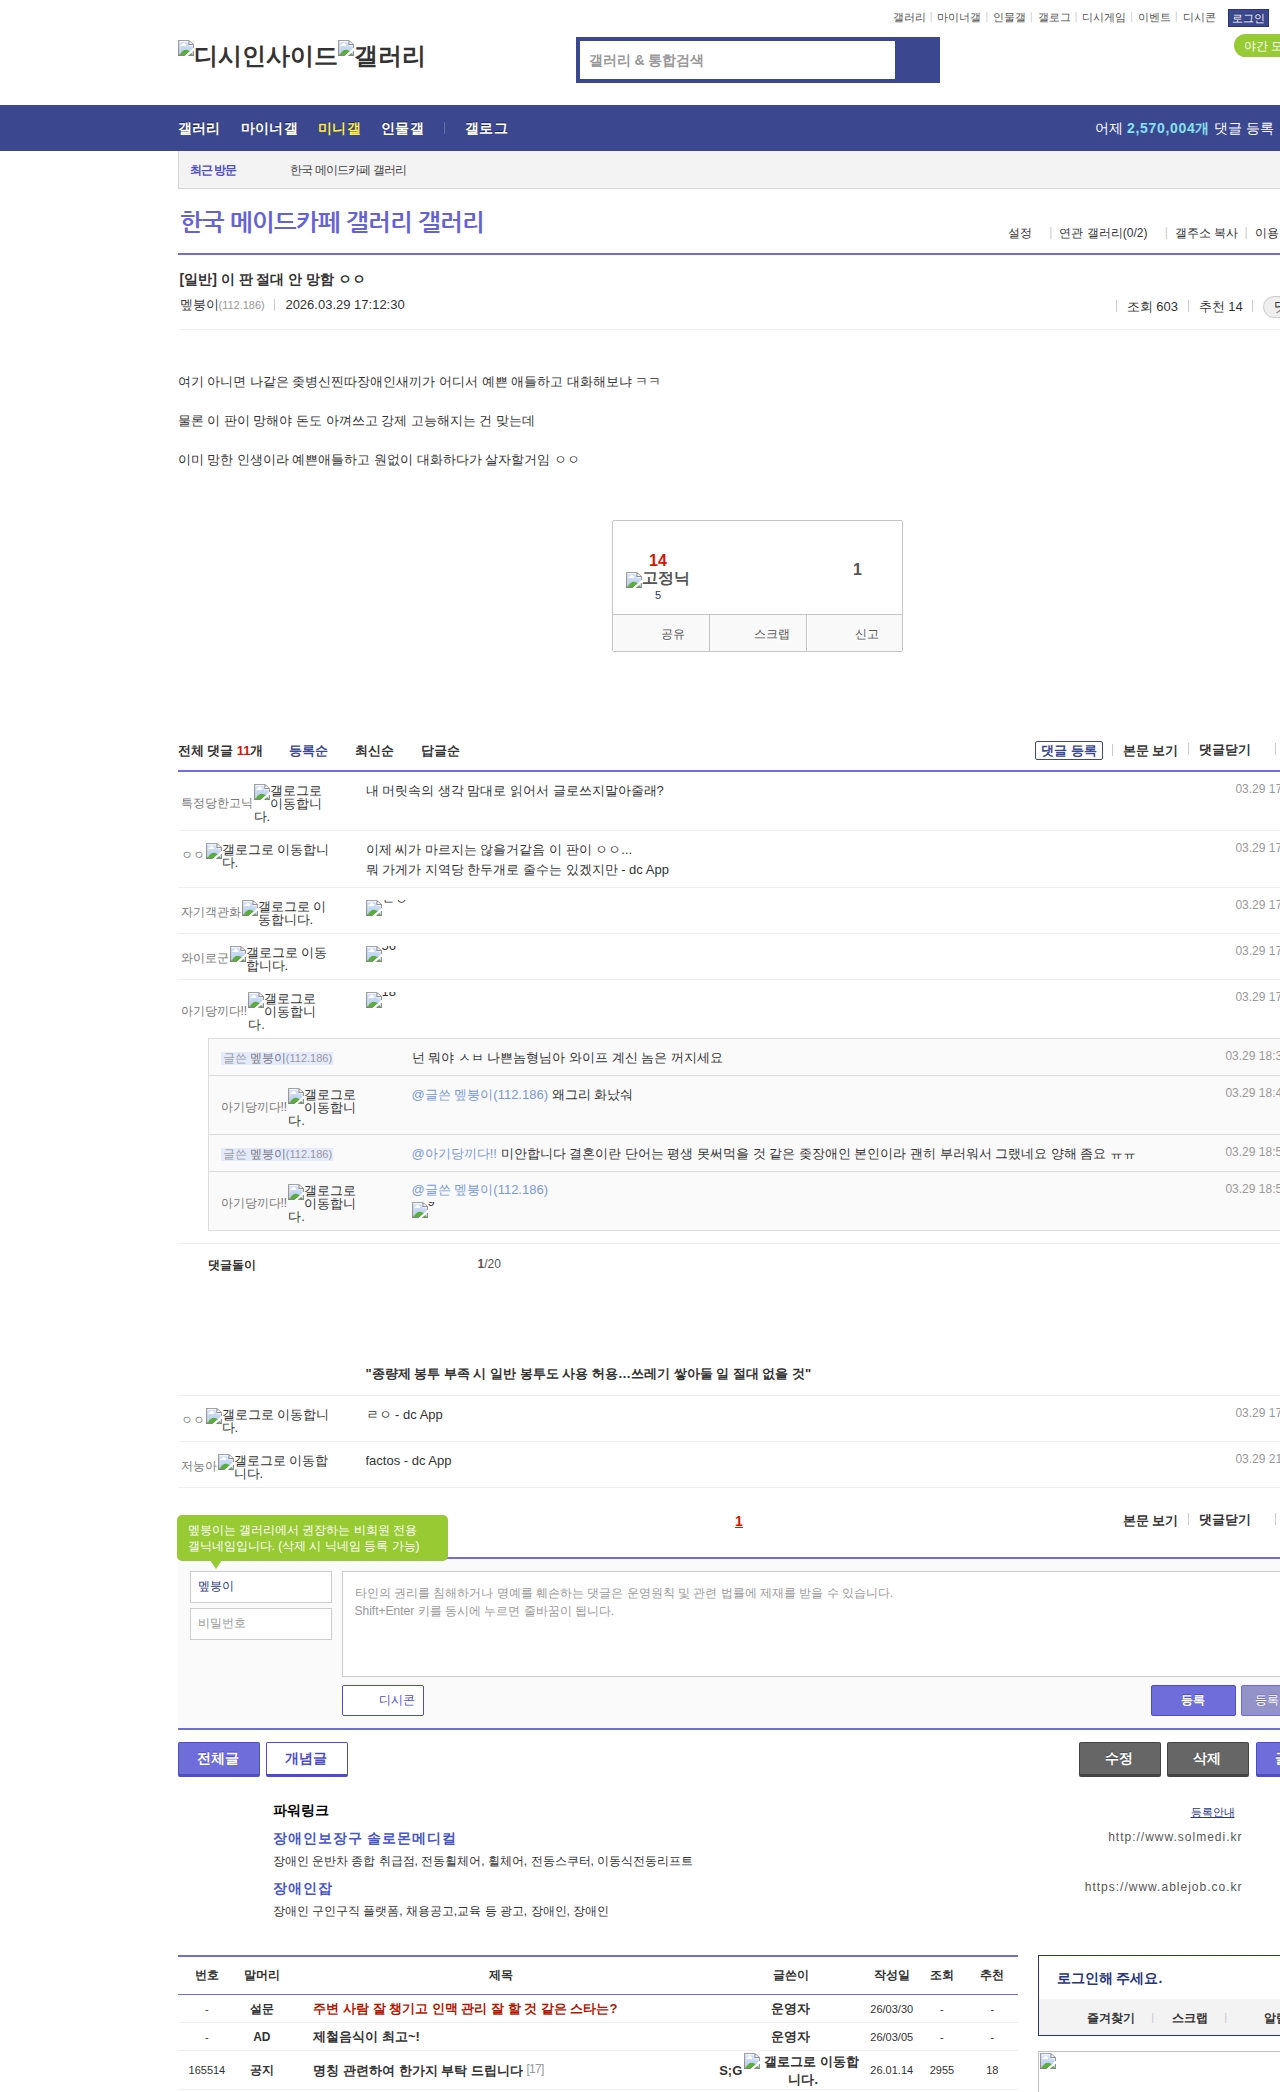Open the 장애인보장구 솔로몬메디컬 ad link
Image resolution: width=1280 pixels, height=2092 pixels.
(364, 1838)
